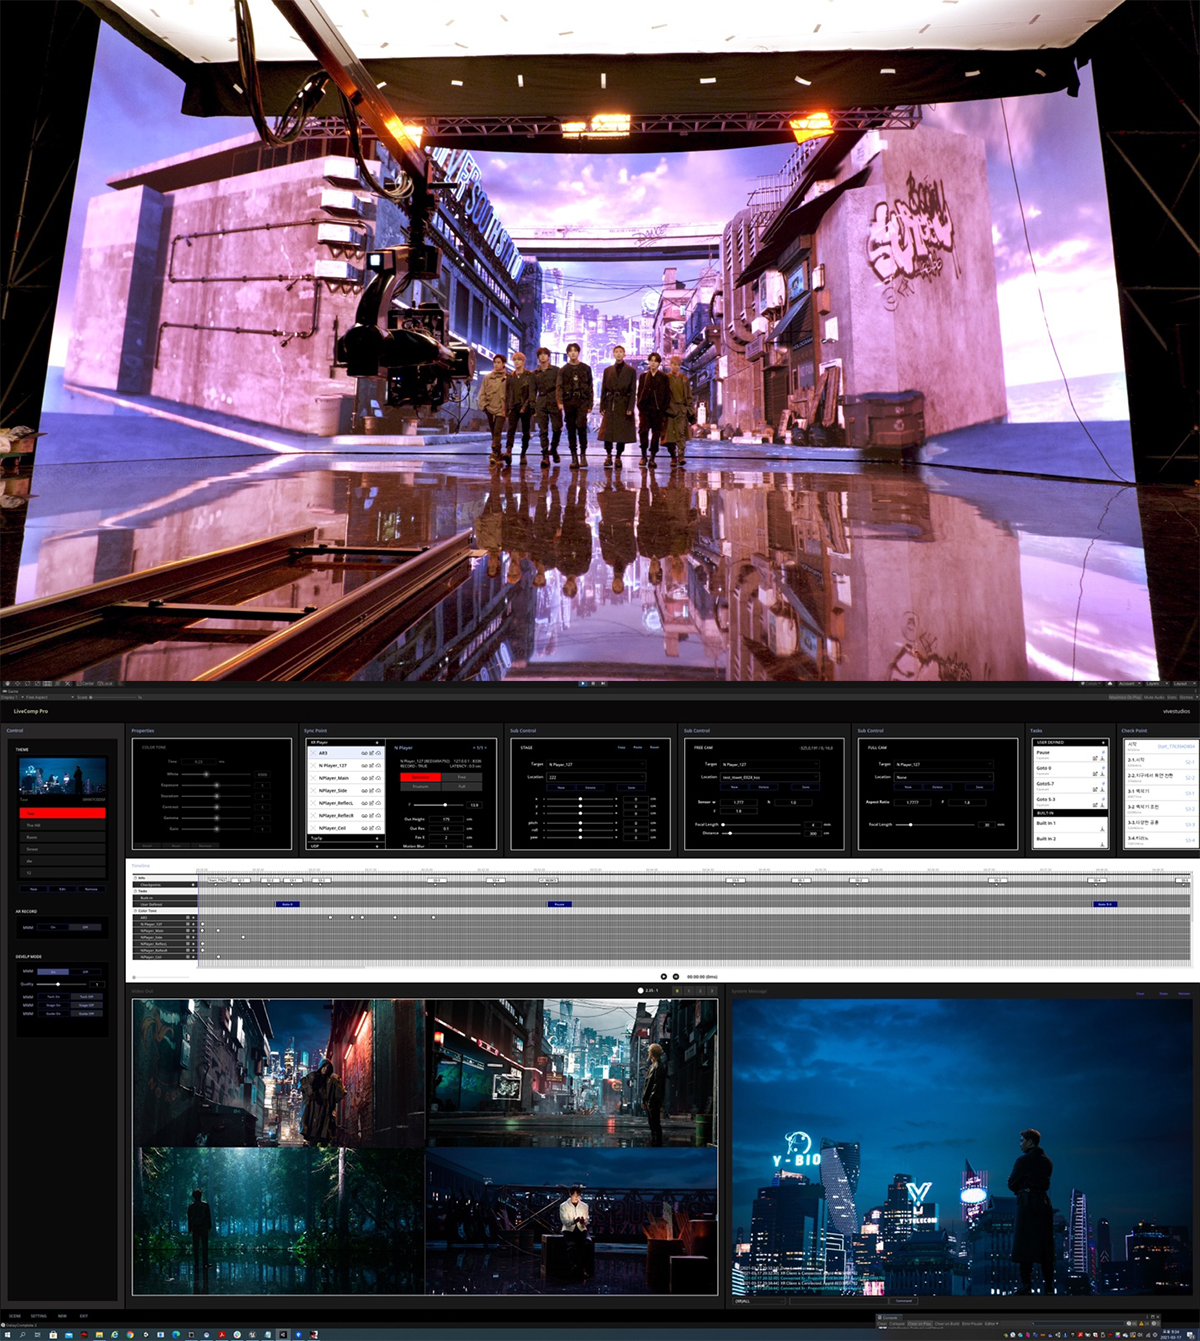Open the Full Cam Target dropdown

pyautogui.click(x=943, y=764)
